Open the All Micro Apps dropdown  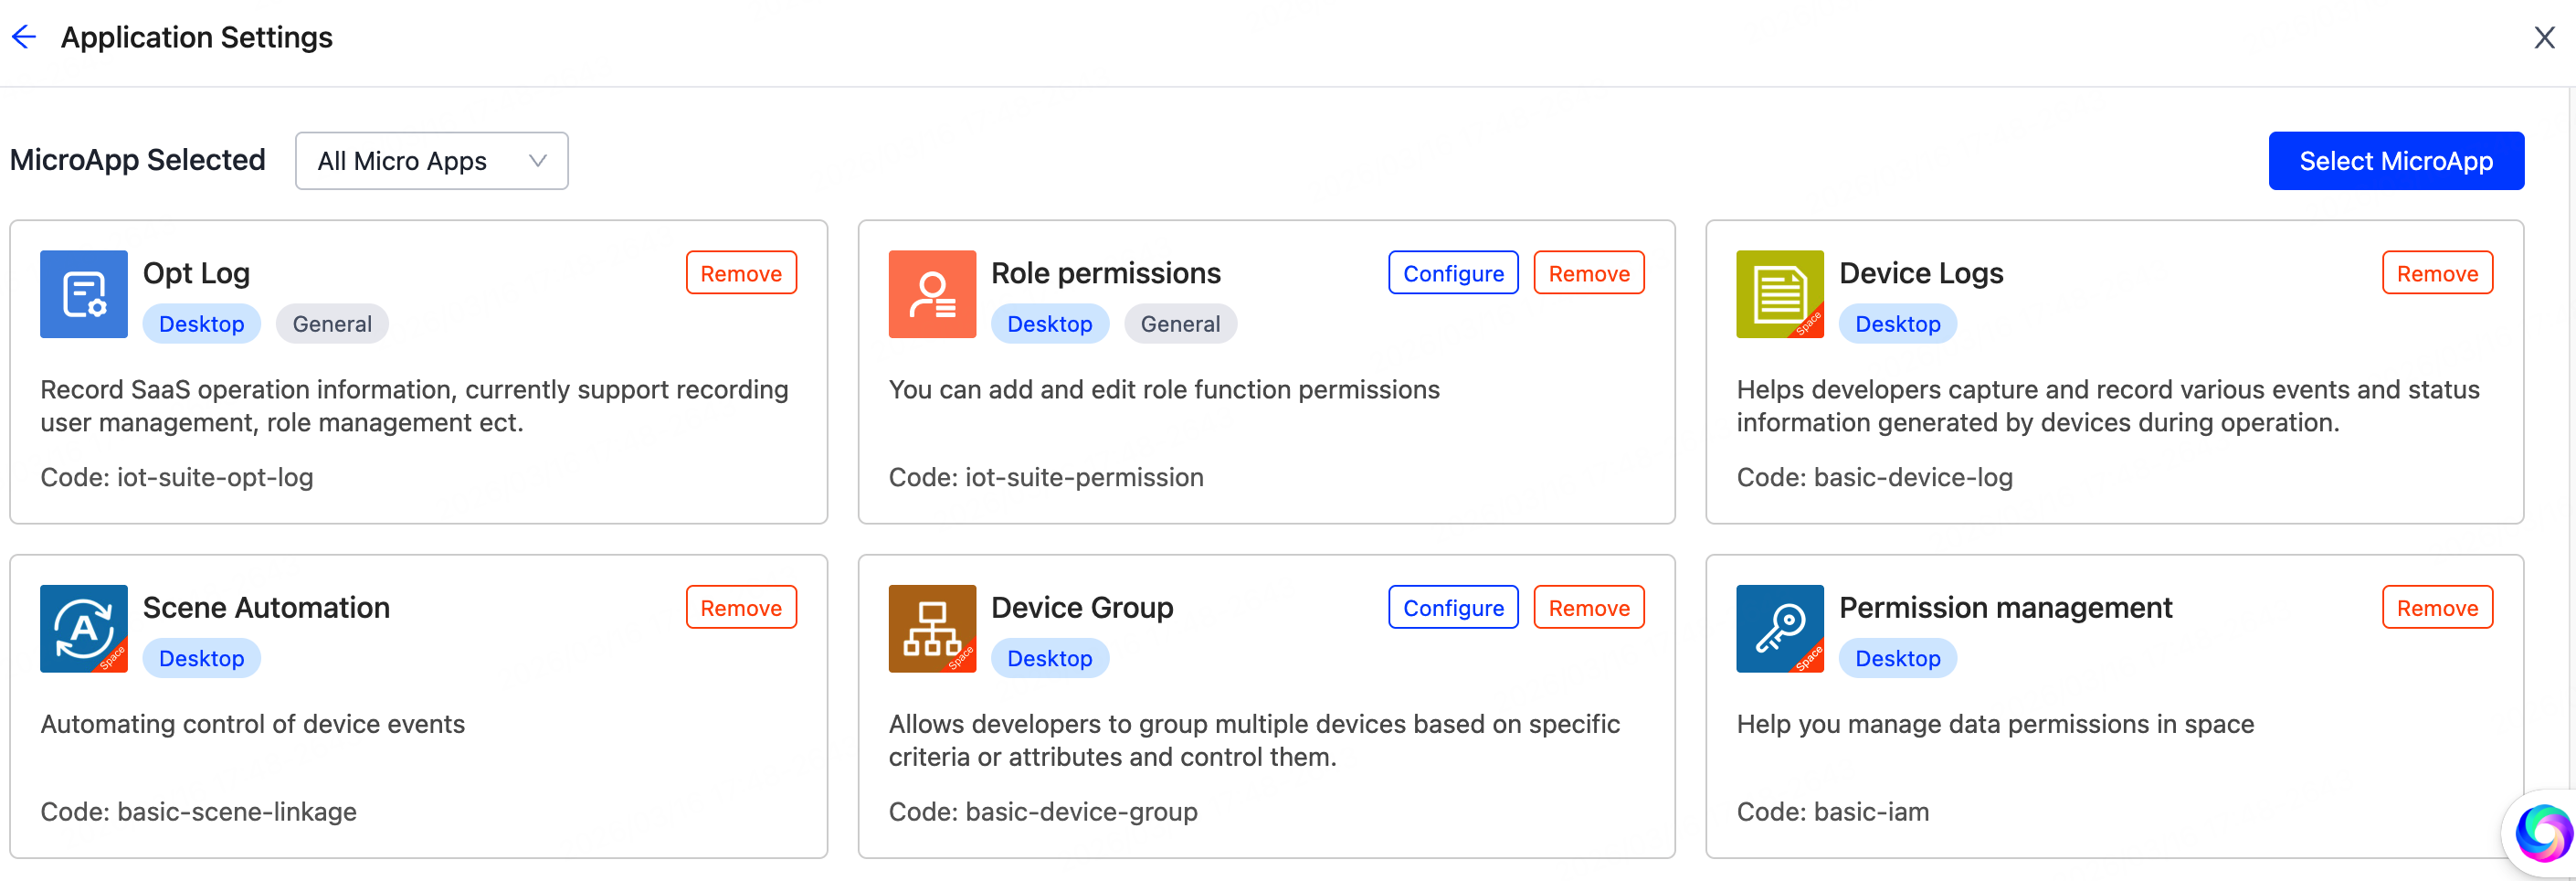click(x=431, y=160)
